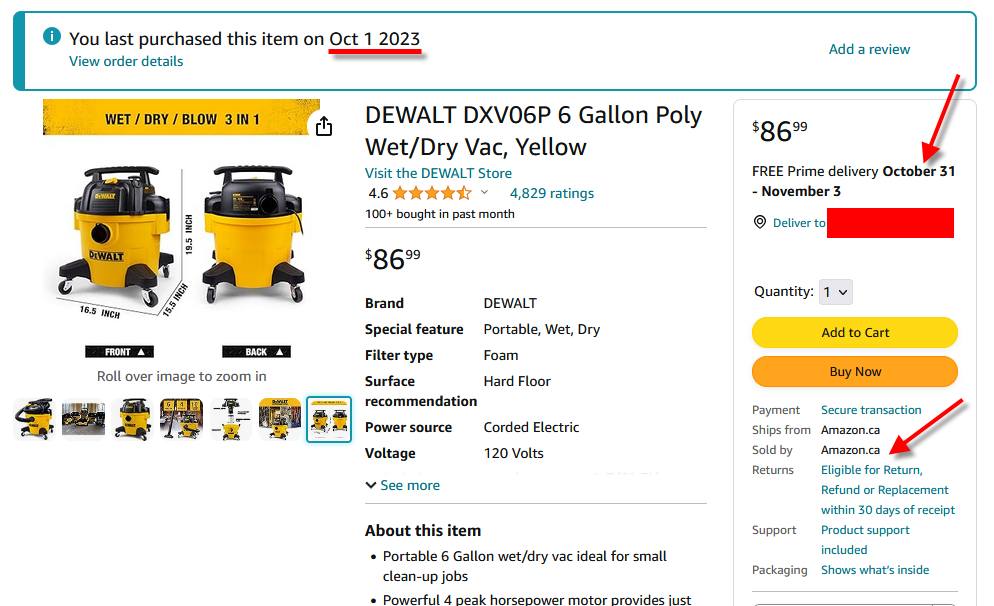Image resolution: width=994 pixels, height=606 pixels.
Task: Select the first product thumbnail
Action: 34,419
